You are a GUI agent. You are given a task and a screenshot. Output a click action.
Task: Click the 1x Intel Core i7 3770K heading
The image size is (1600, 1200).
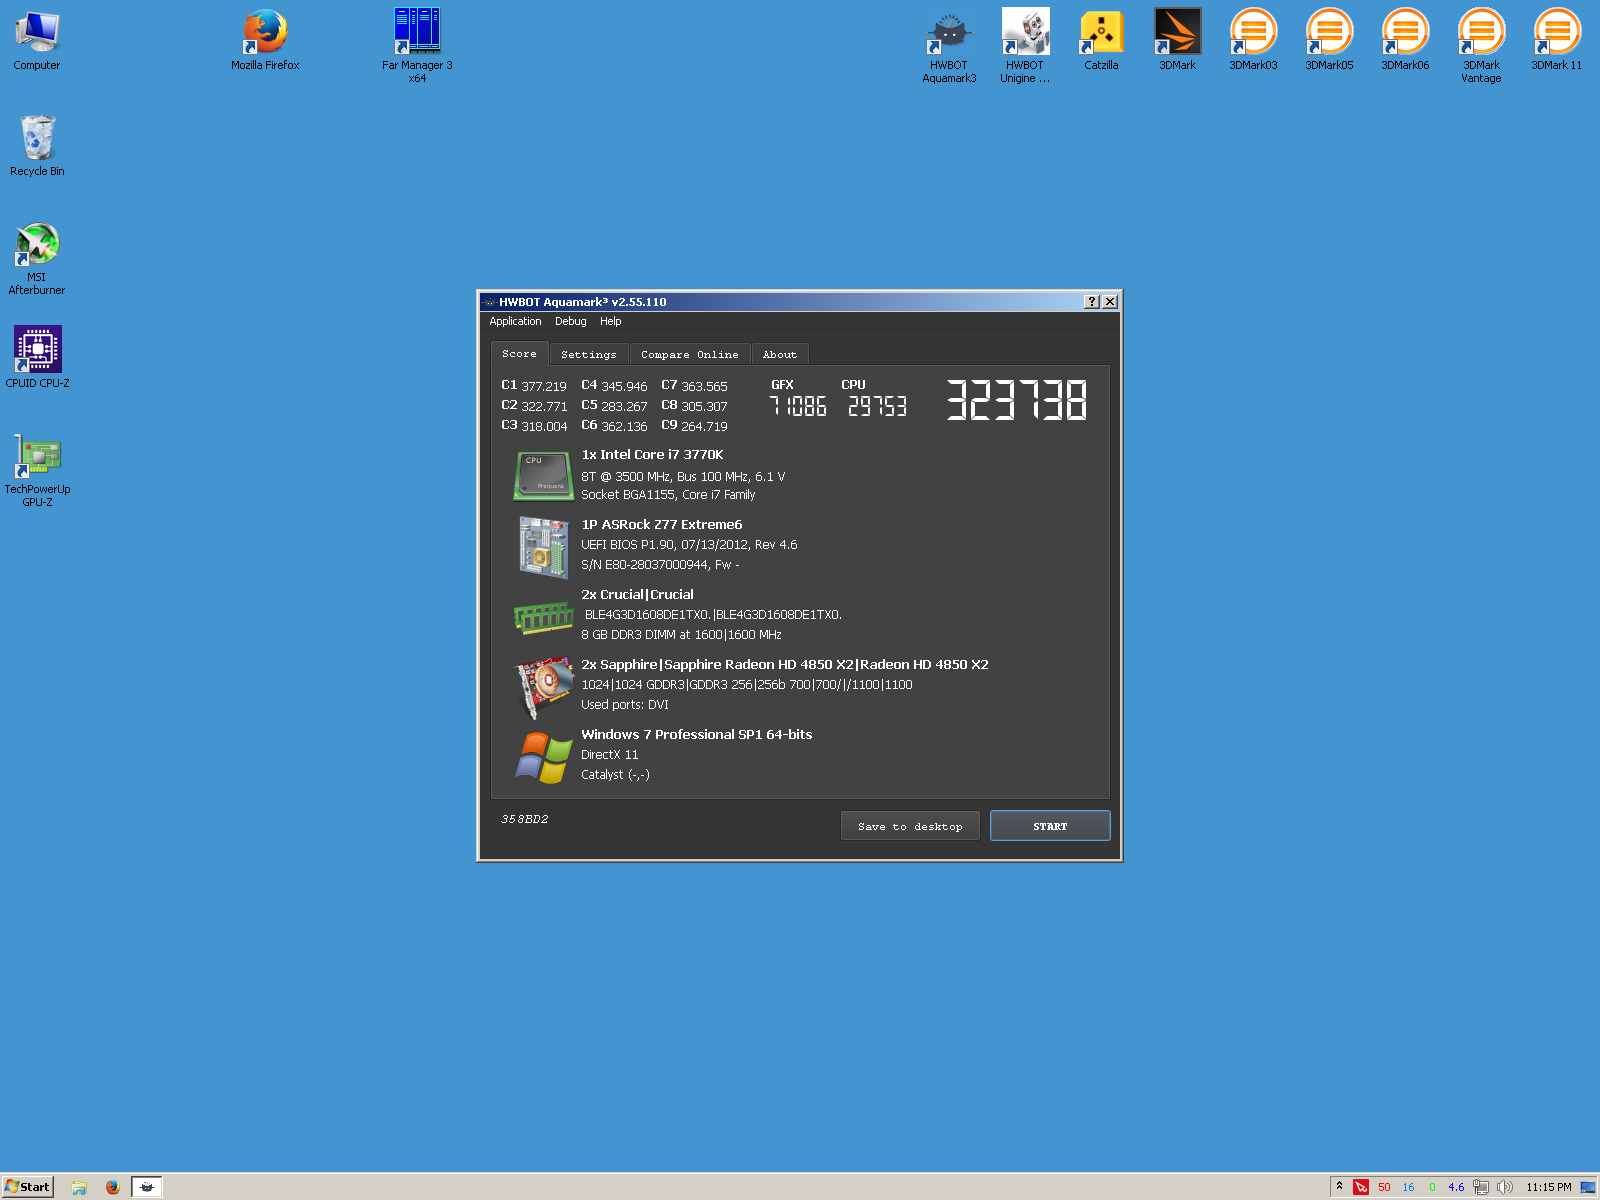[x=652, y=454]
